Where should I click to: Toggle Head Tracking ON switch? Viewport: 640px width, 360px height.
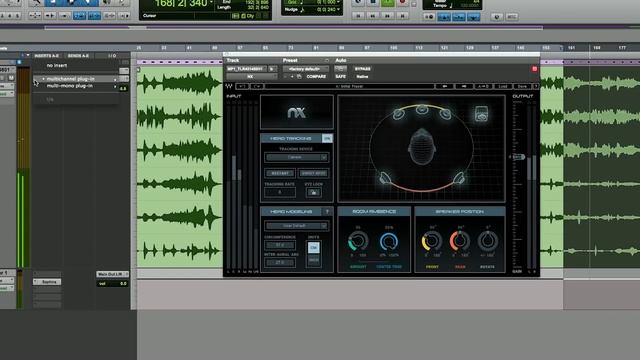point(327,138)
